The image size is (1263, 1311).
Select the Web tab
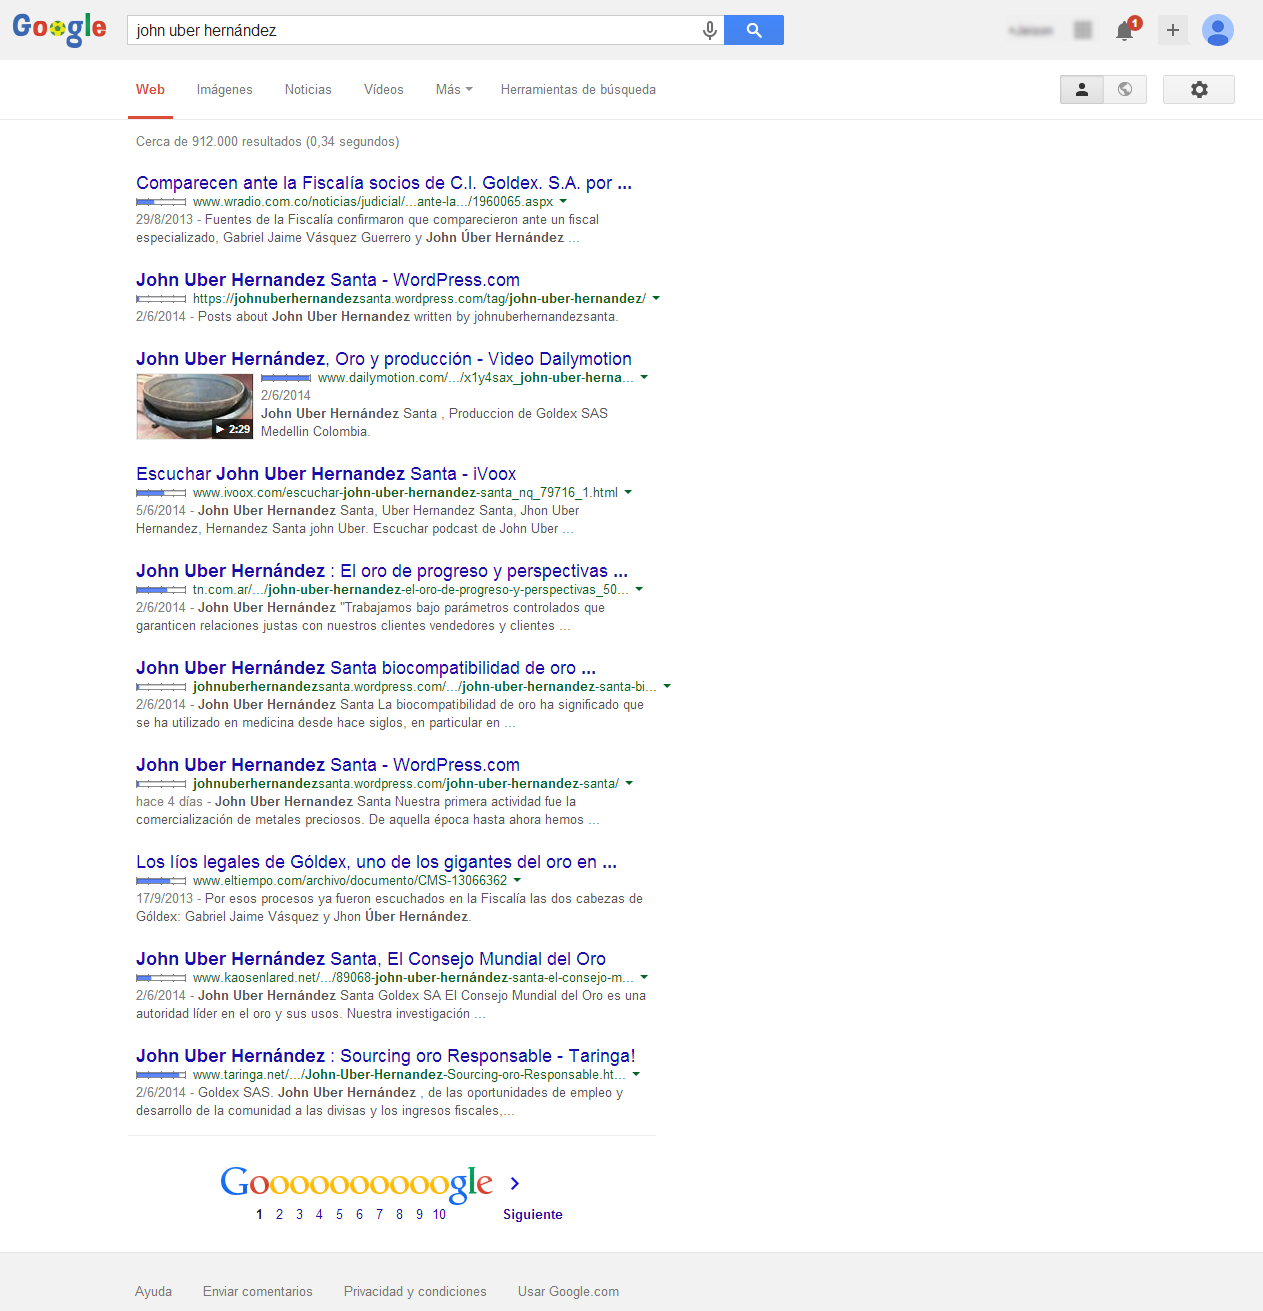pos(150,89)
